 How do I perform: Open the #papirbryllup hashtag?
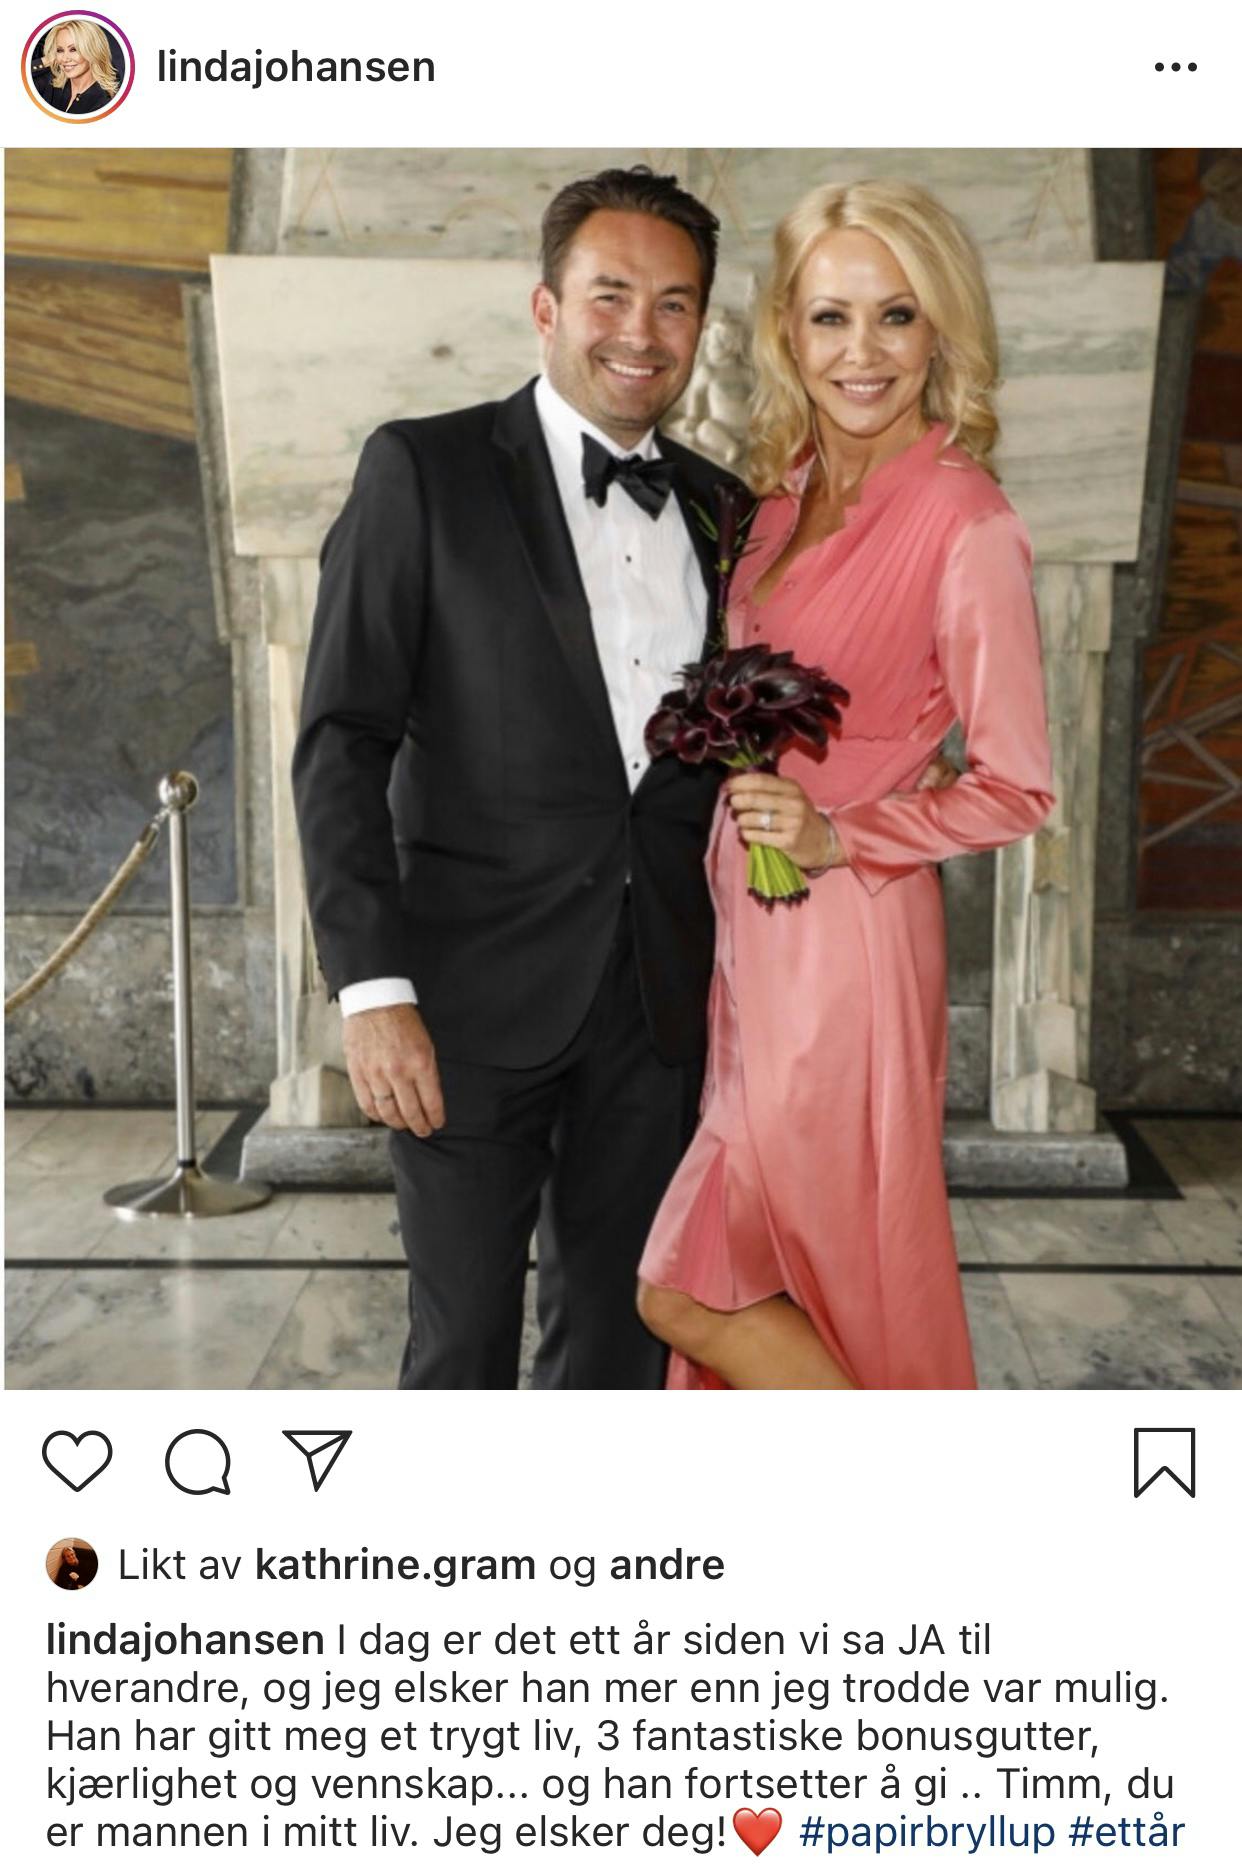pos(927,1832)
